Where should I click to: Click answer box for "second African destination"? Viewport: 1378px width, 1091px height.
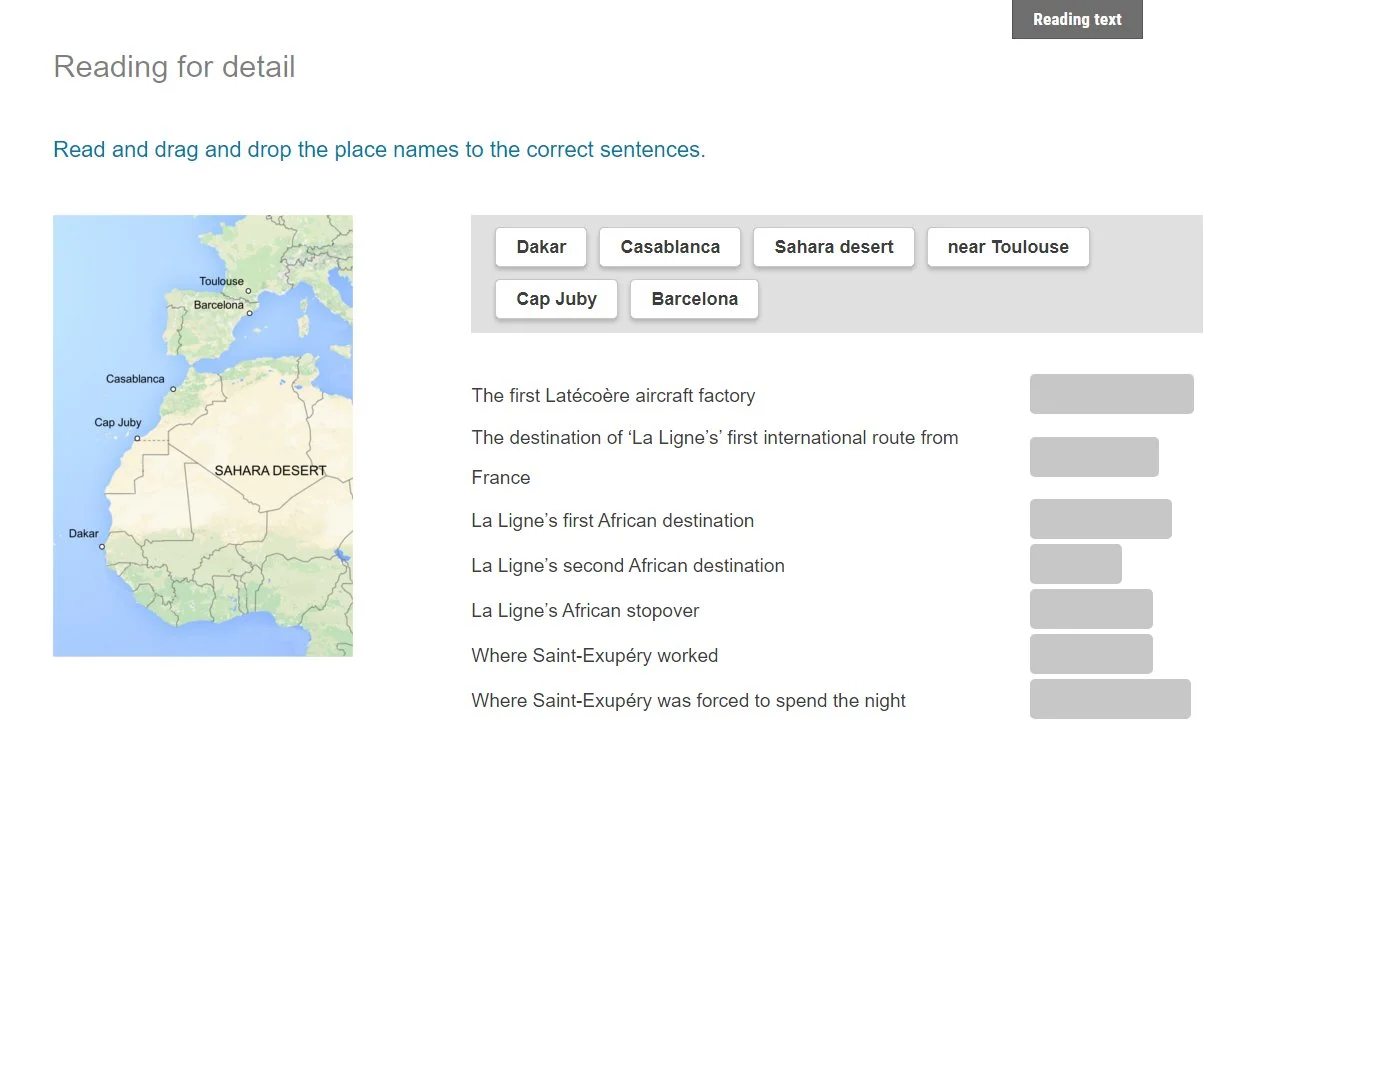pos(1075,564)
